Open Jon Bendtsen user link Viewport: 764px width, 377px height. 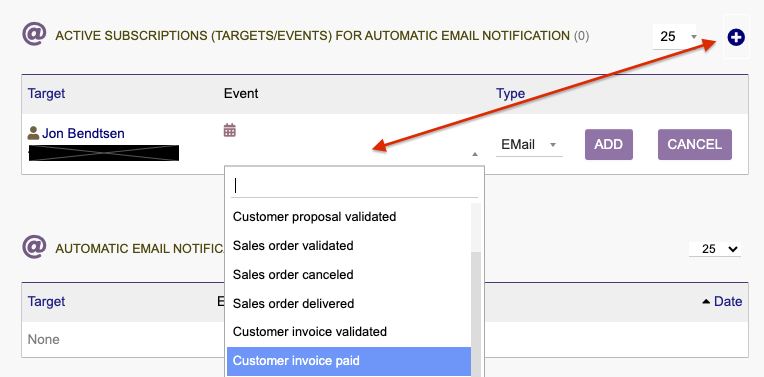click(x=83, y=133)
